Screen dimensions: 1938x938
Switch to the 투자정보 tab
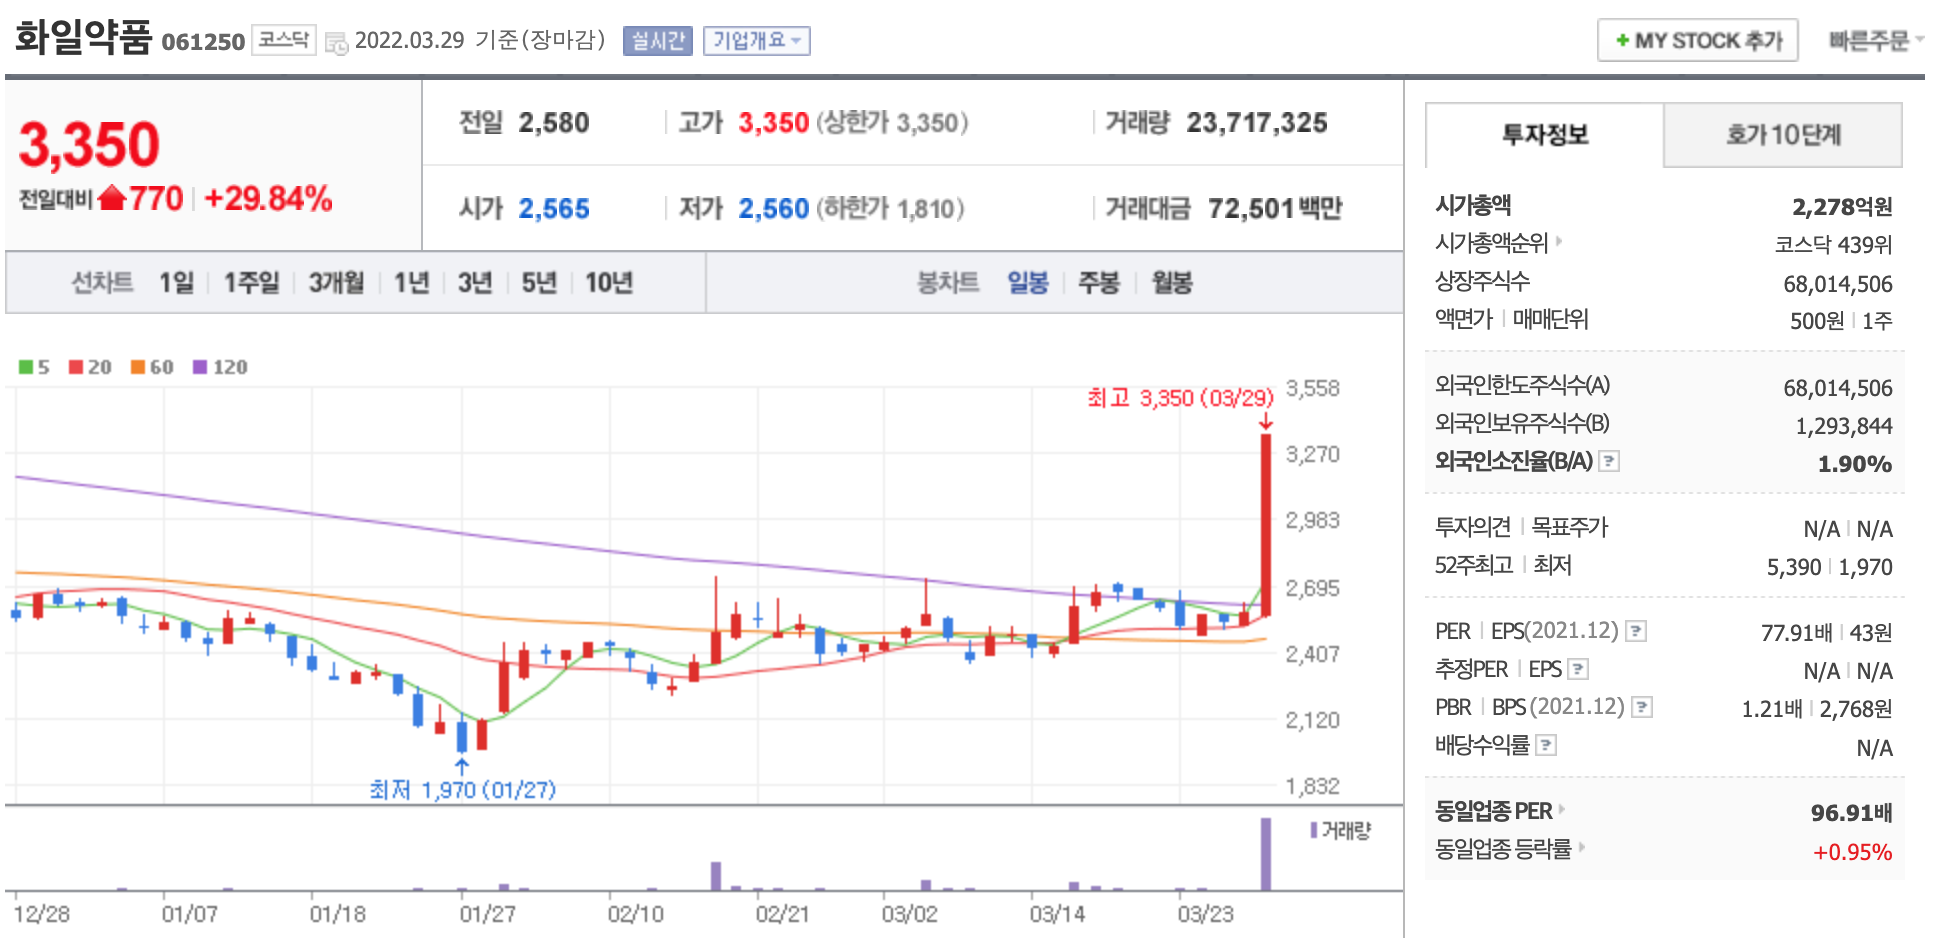pos(1544,135)
